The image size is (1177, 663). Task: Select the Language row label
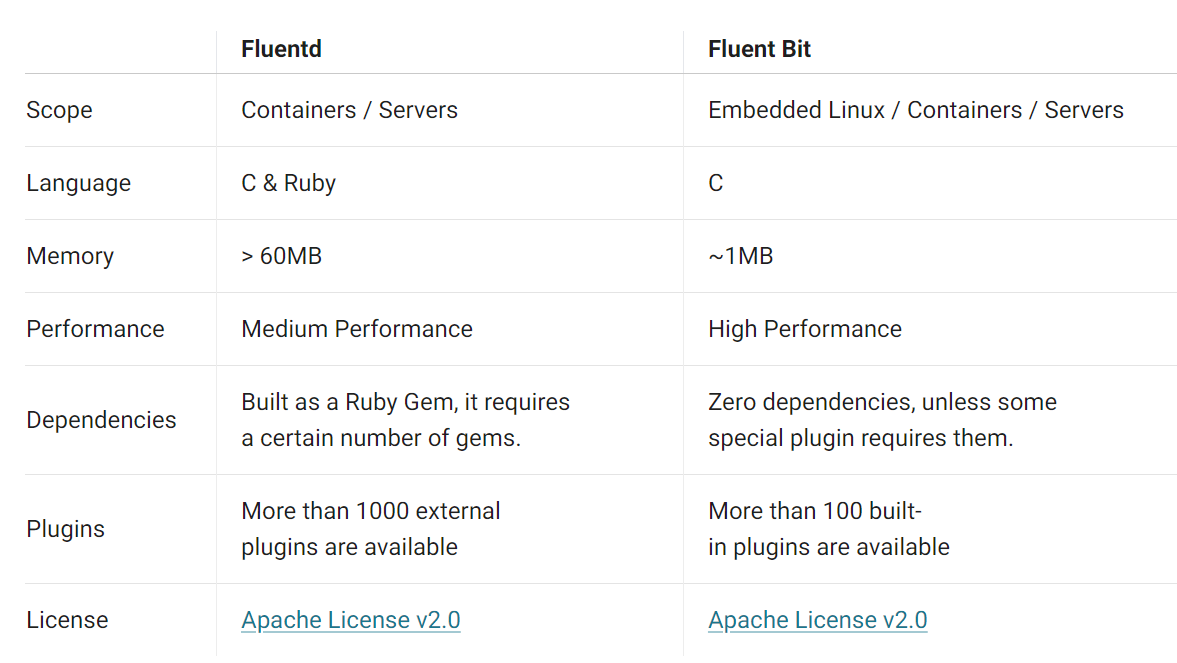(x=78, y=183)
